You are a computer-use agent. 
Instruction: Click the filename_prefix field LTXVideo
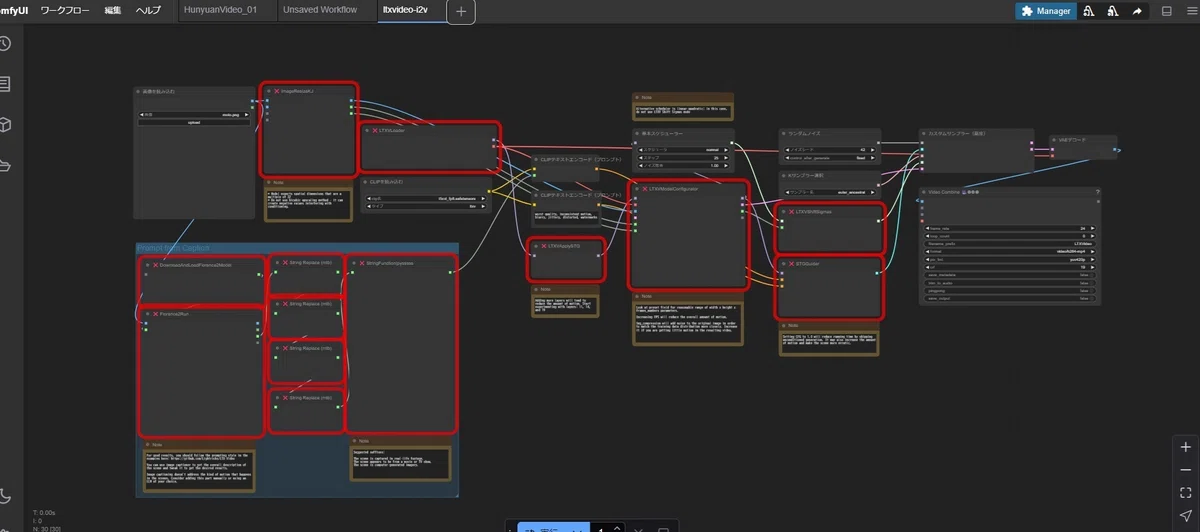(1011, 244)
